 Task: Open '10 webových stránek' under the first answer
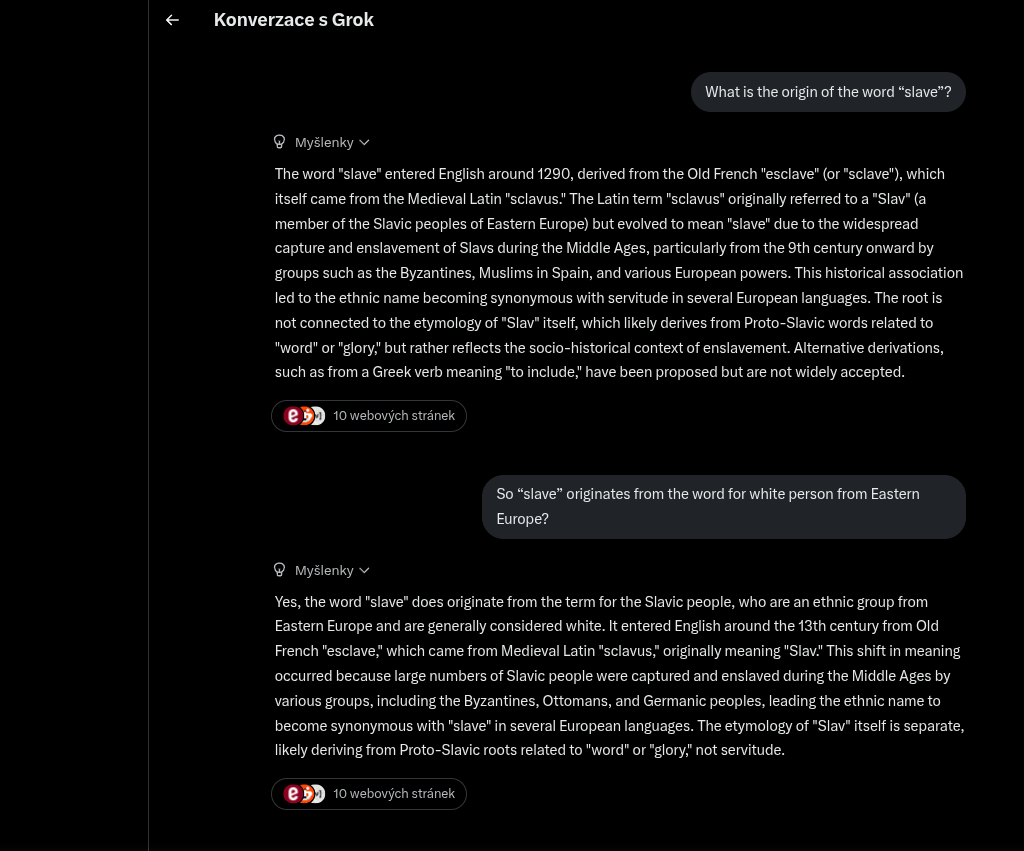(394, 416)
